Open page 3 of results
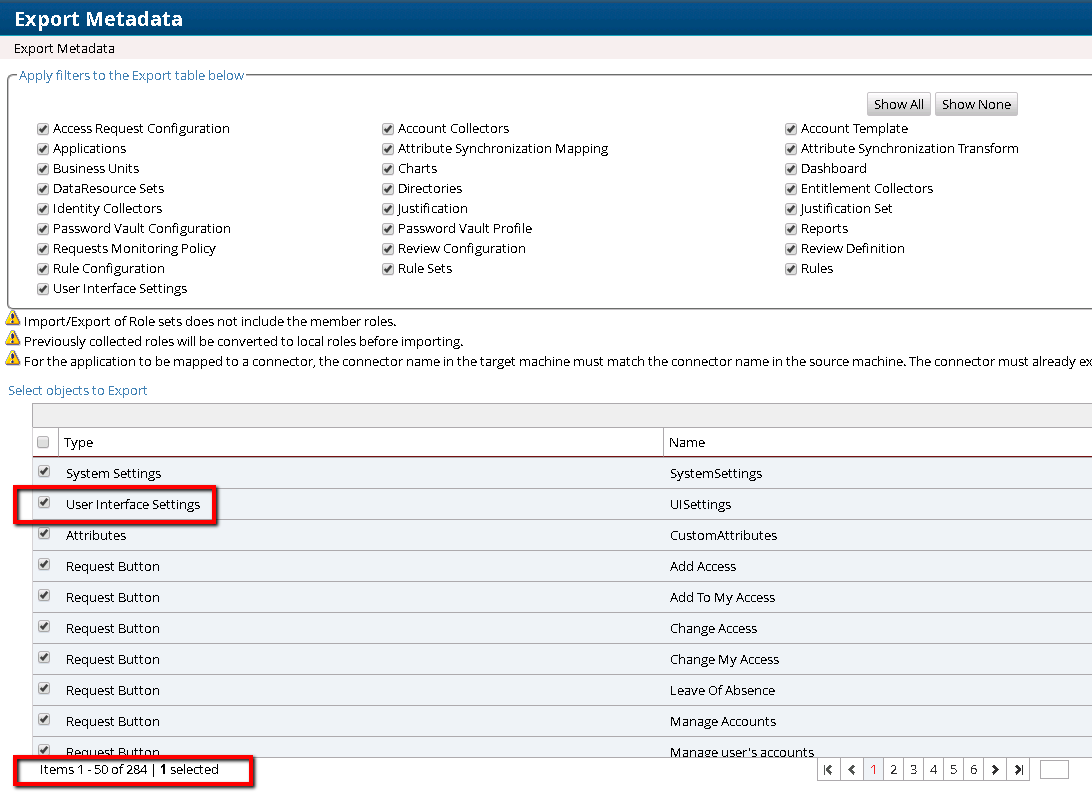 pos(914,770)
